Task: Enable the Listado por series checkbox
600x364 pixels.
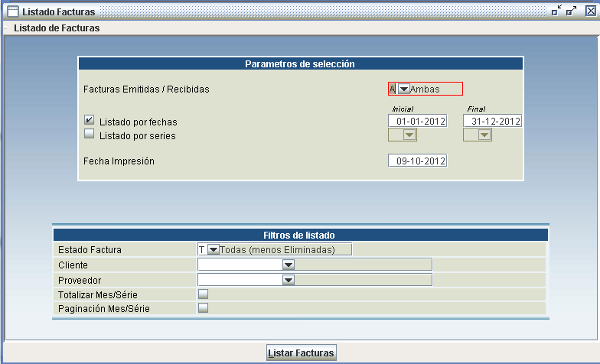Action: coord(89,134)
